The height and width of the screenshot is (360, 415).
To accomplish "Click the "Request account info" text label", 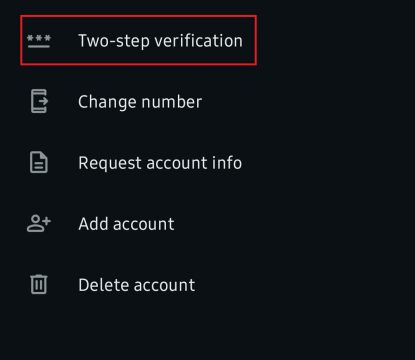I will click(x=160, y=163).
